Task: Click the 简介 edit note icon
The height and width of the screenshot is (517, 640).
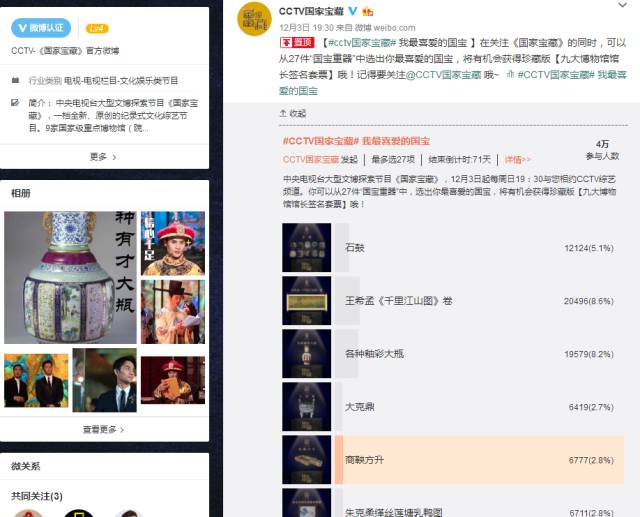Action: pos(16,102)
